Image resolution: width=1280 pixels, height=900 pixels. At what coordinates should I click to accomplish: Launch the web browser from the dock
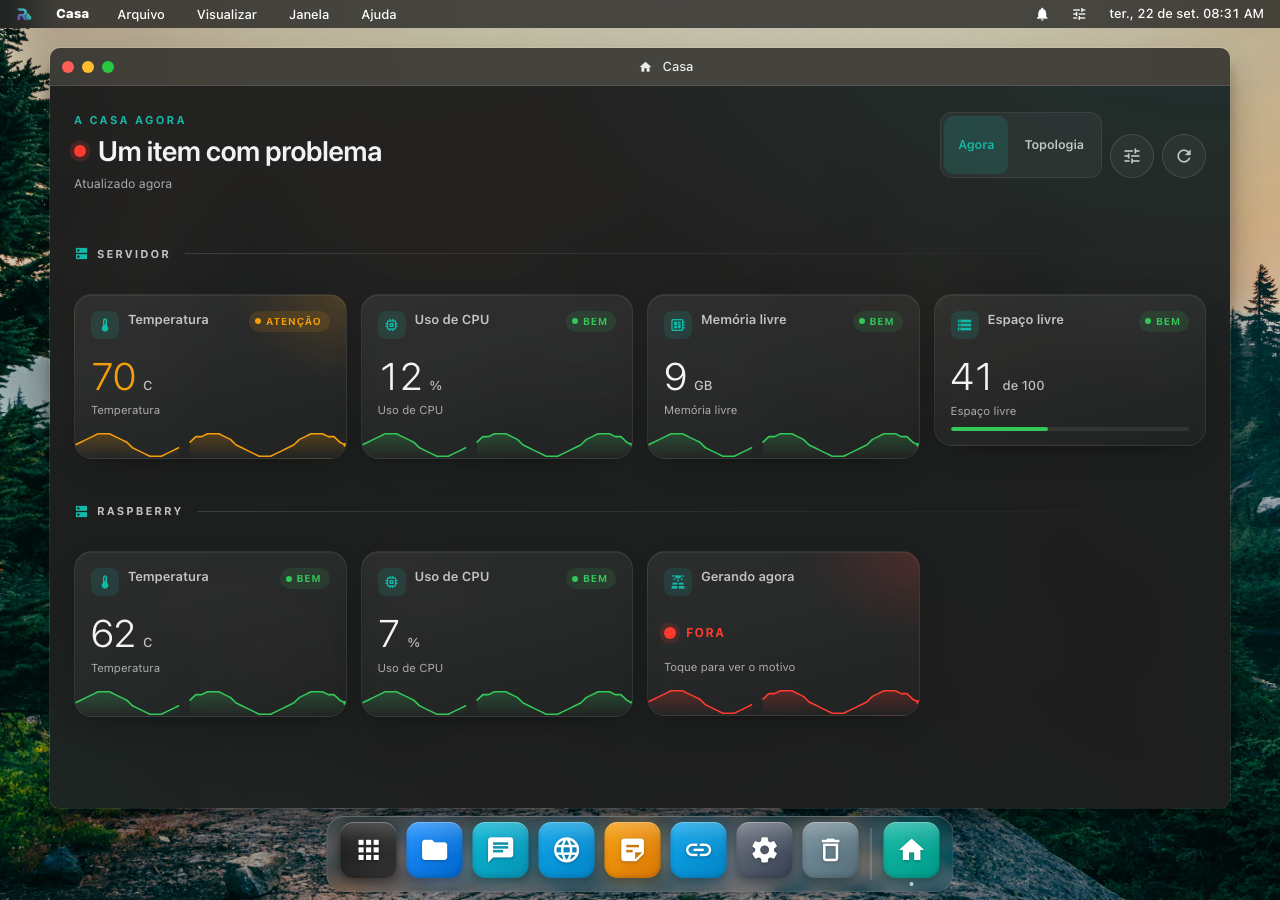pyautogui.click(x=567, y=850)
